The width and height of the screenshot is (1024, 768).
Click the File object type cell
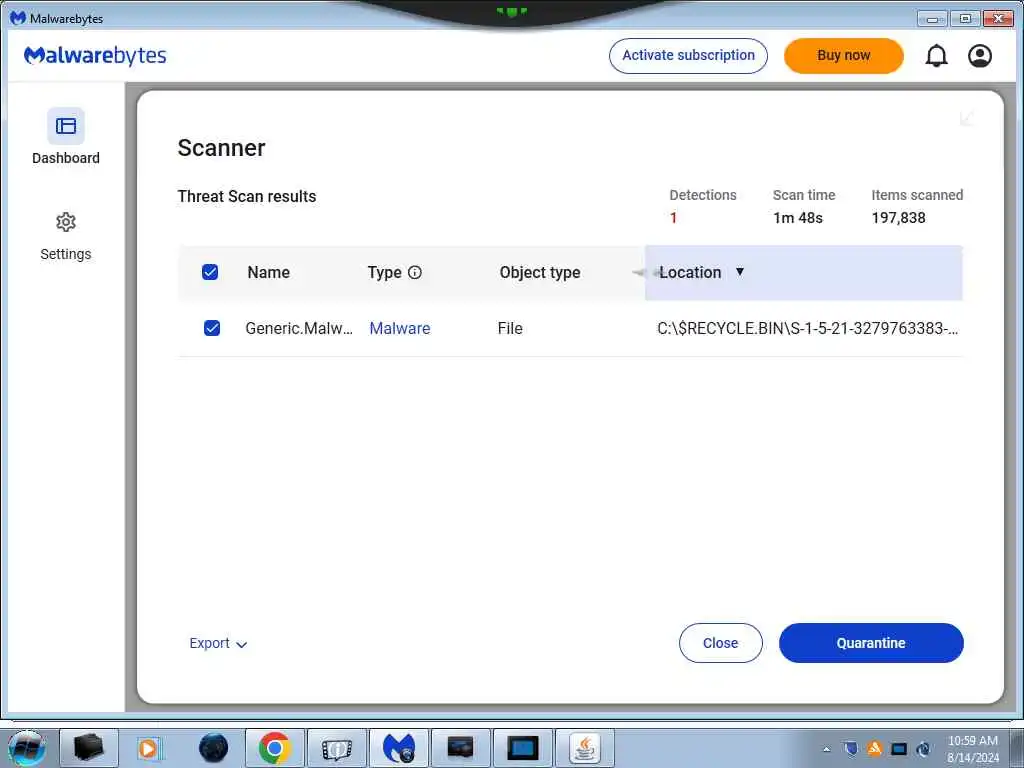pos(510,328)
